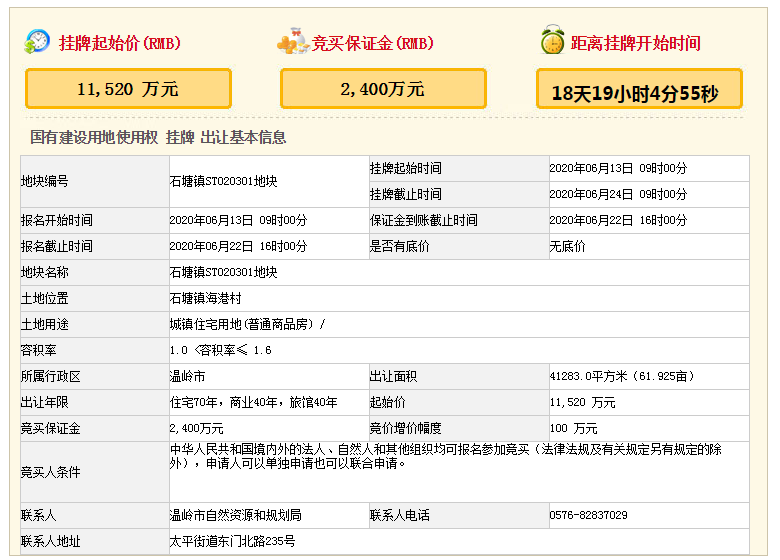This screenshot has height=560, width=780.
Task: Click the 无底价 value
Action: click(x=567, y=246)
